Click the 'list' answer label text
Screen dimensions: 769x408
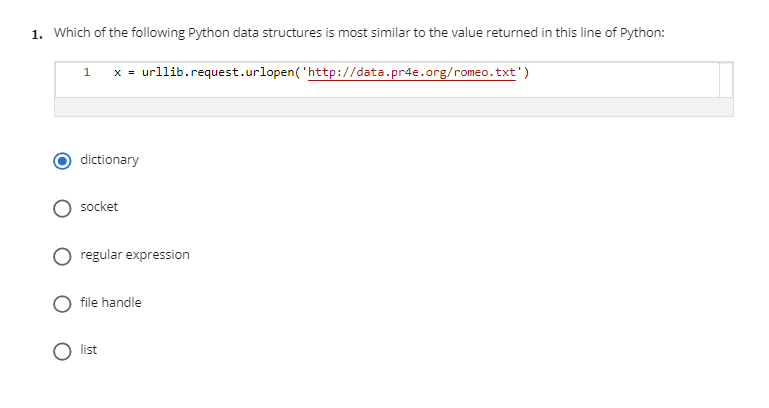(x=89, y=350)
